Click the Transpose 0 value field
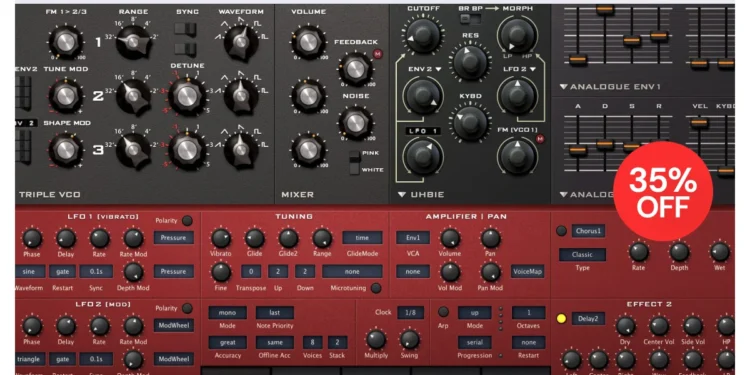Viewport: 750px width, 375px height. [x=251, y=271]
